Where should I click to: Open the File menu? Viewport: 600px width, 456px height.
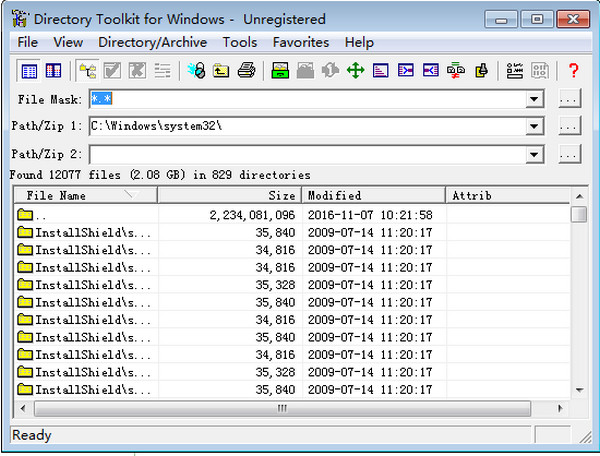pyautogui.click(x=28, y=42)
